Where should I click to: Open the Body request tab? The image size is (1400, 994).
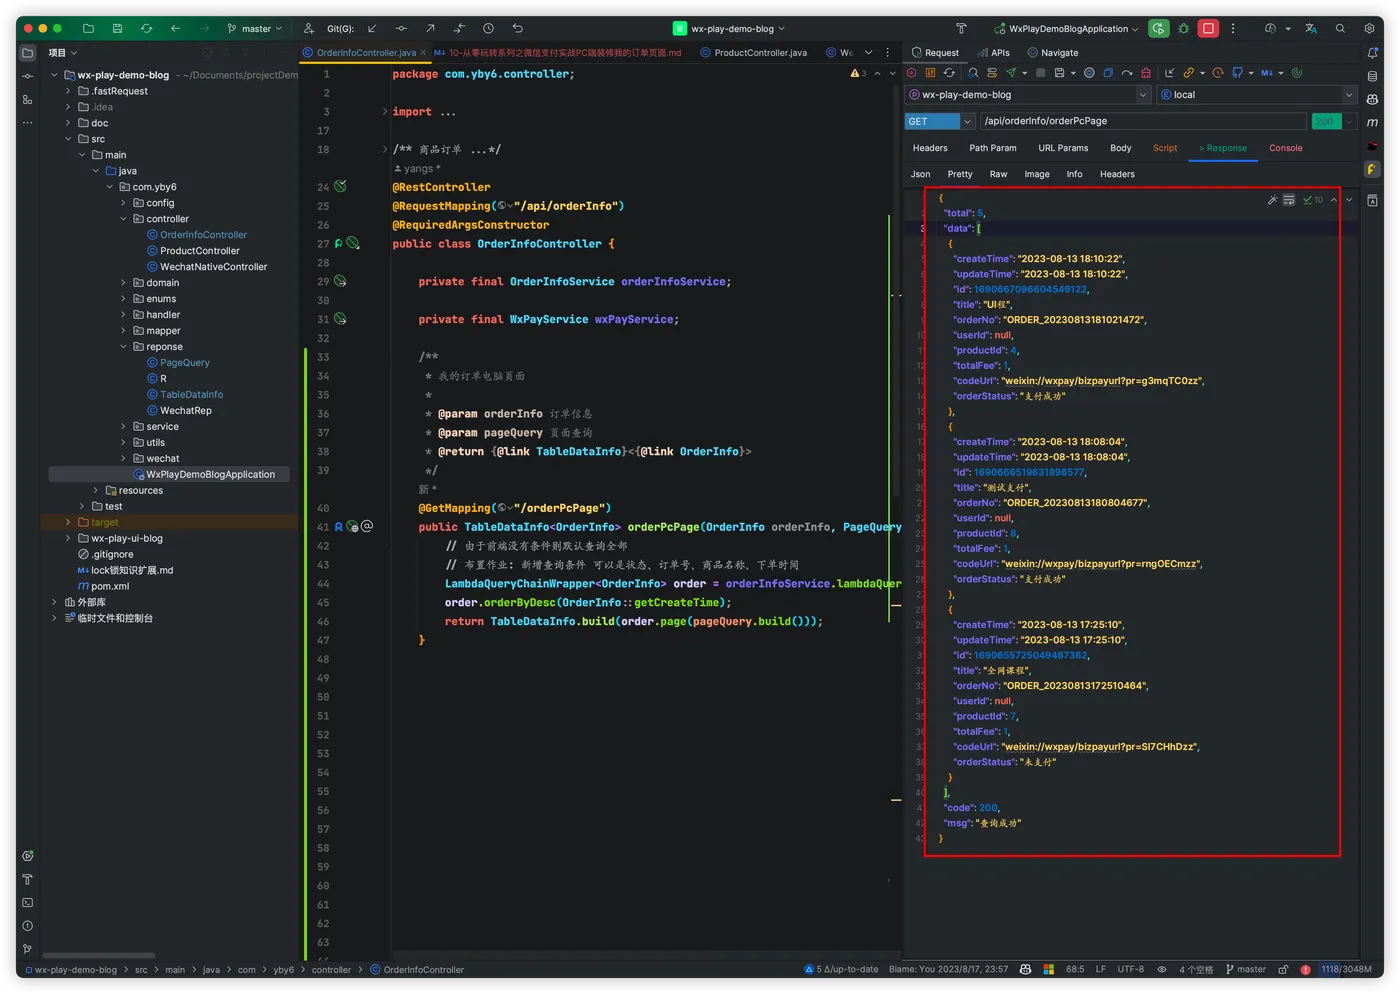click(1121, 148)
